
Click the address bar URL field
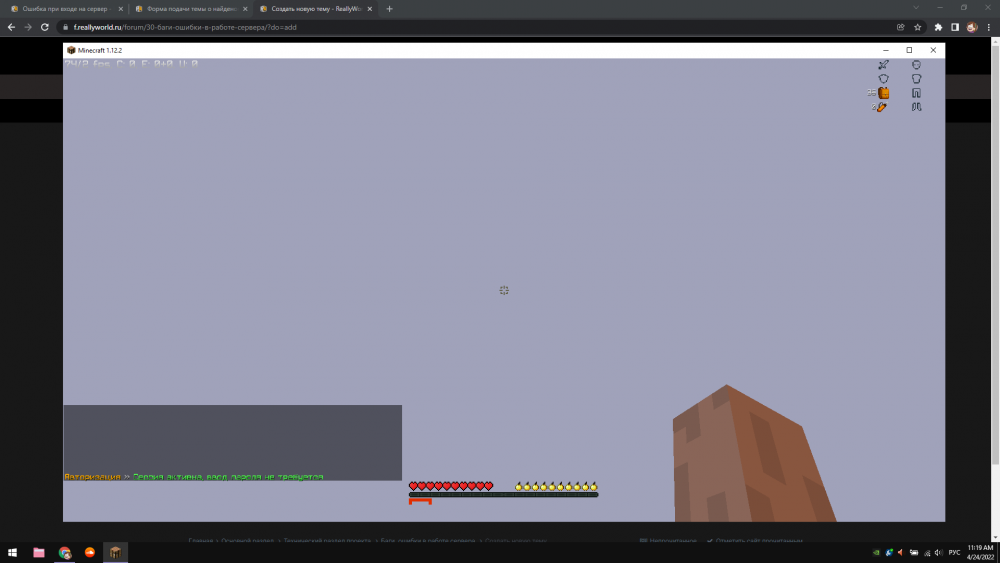(478, 27)
